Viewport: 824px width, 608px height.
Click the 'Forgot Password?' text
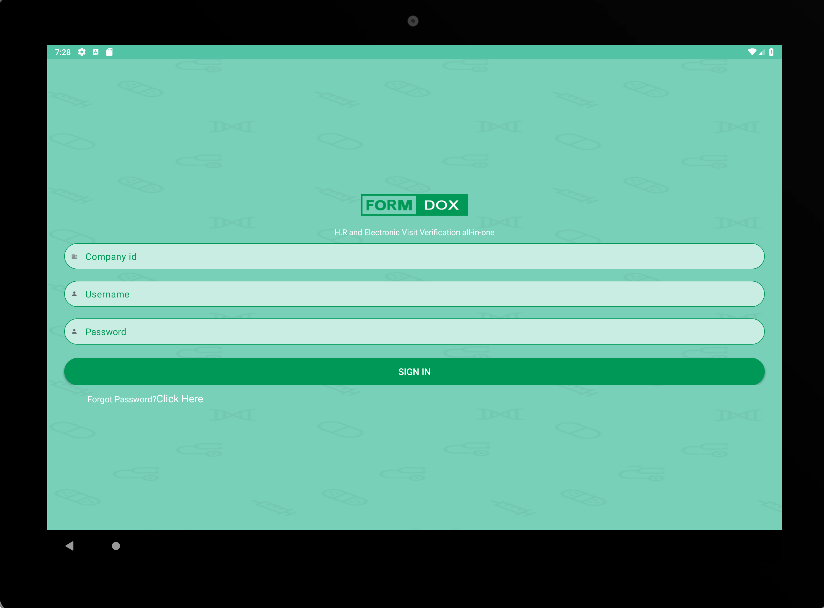coord(122,399)
